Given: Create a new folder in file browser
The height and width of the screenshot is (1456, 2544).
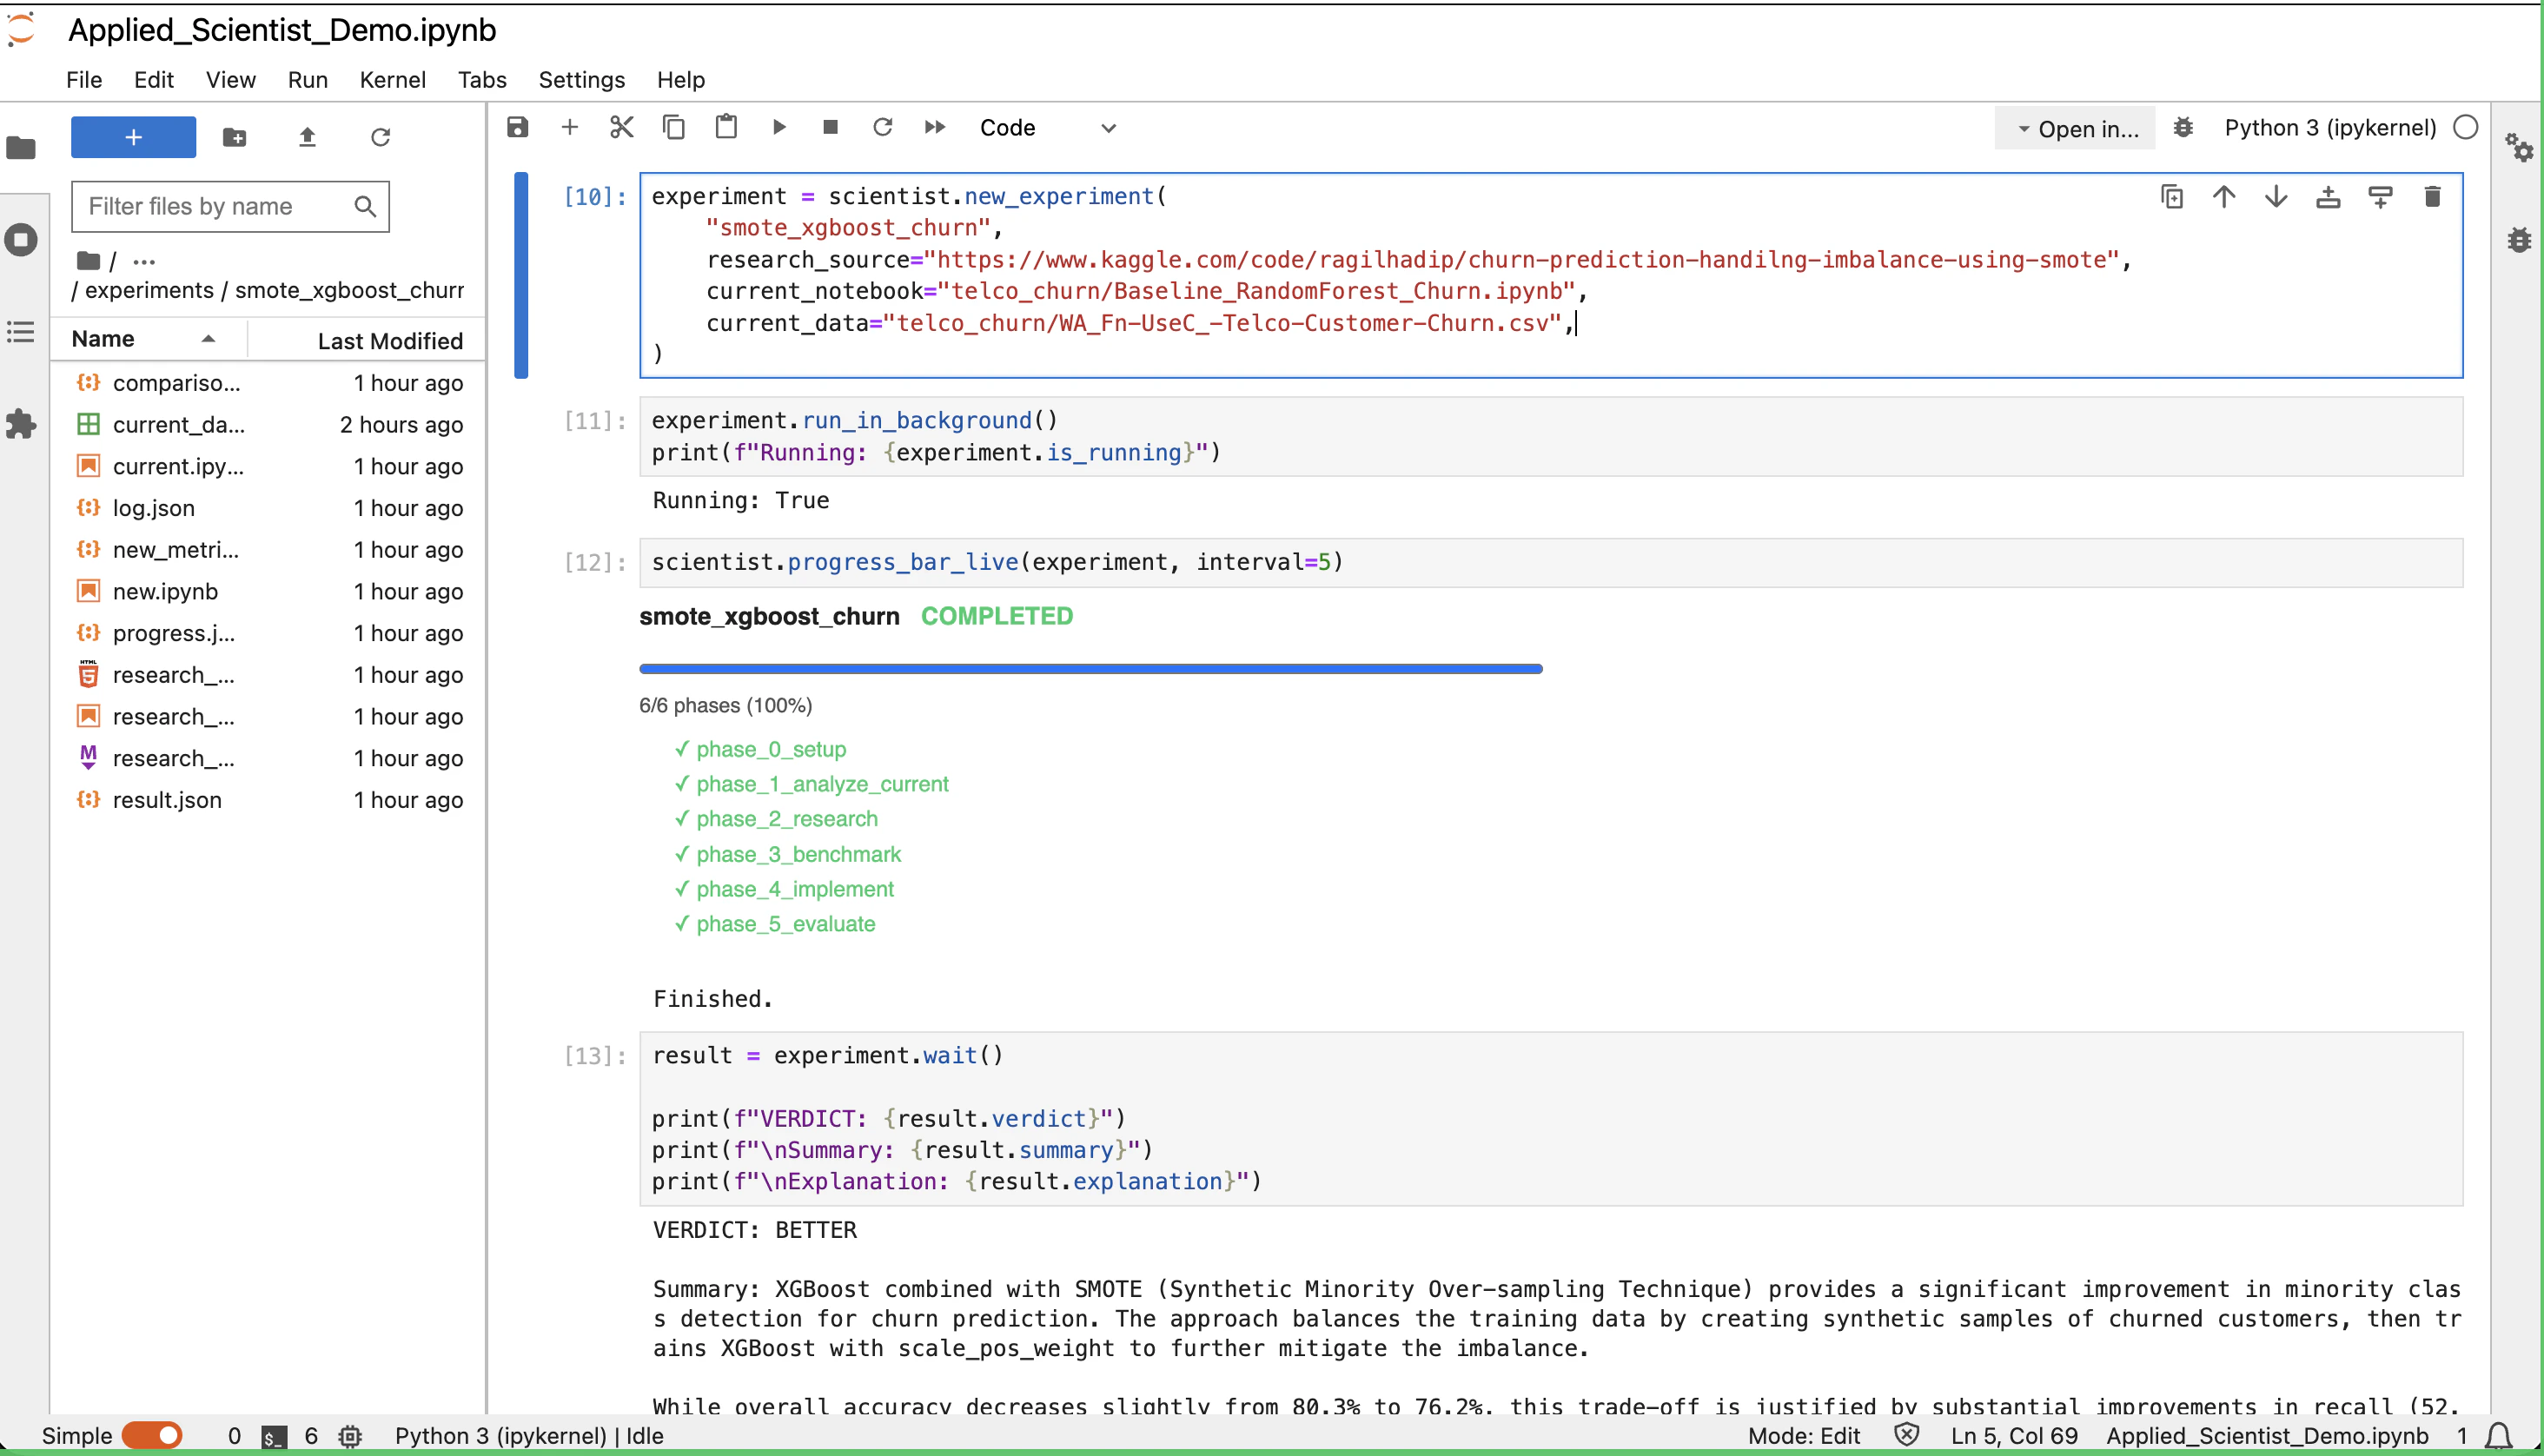Looking at the screenshot, I should point(235,137).
